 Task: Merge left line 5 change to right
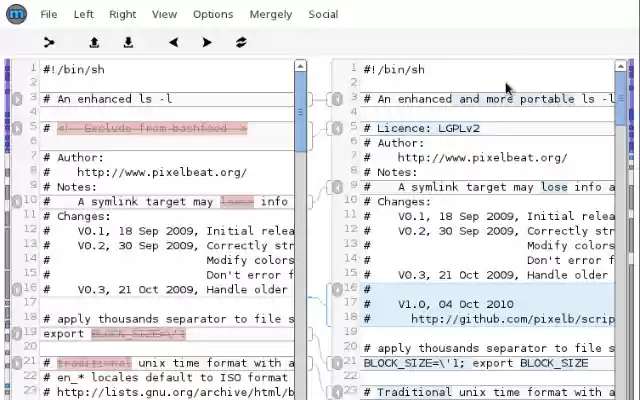17,128
